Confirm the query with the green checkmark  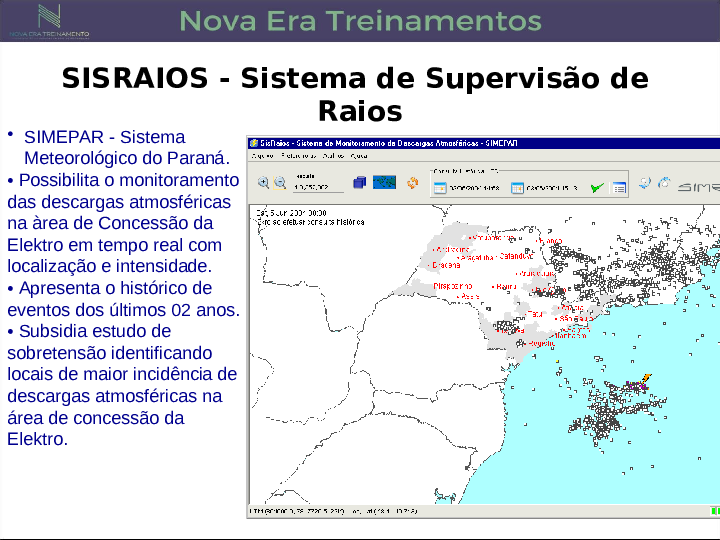597,187
